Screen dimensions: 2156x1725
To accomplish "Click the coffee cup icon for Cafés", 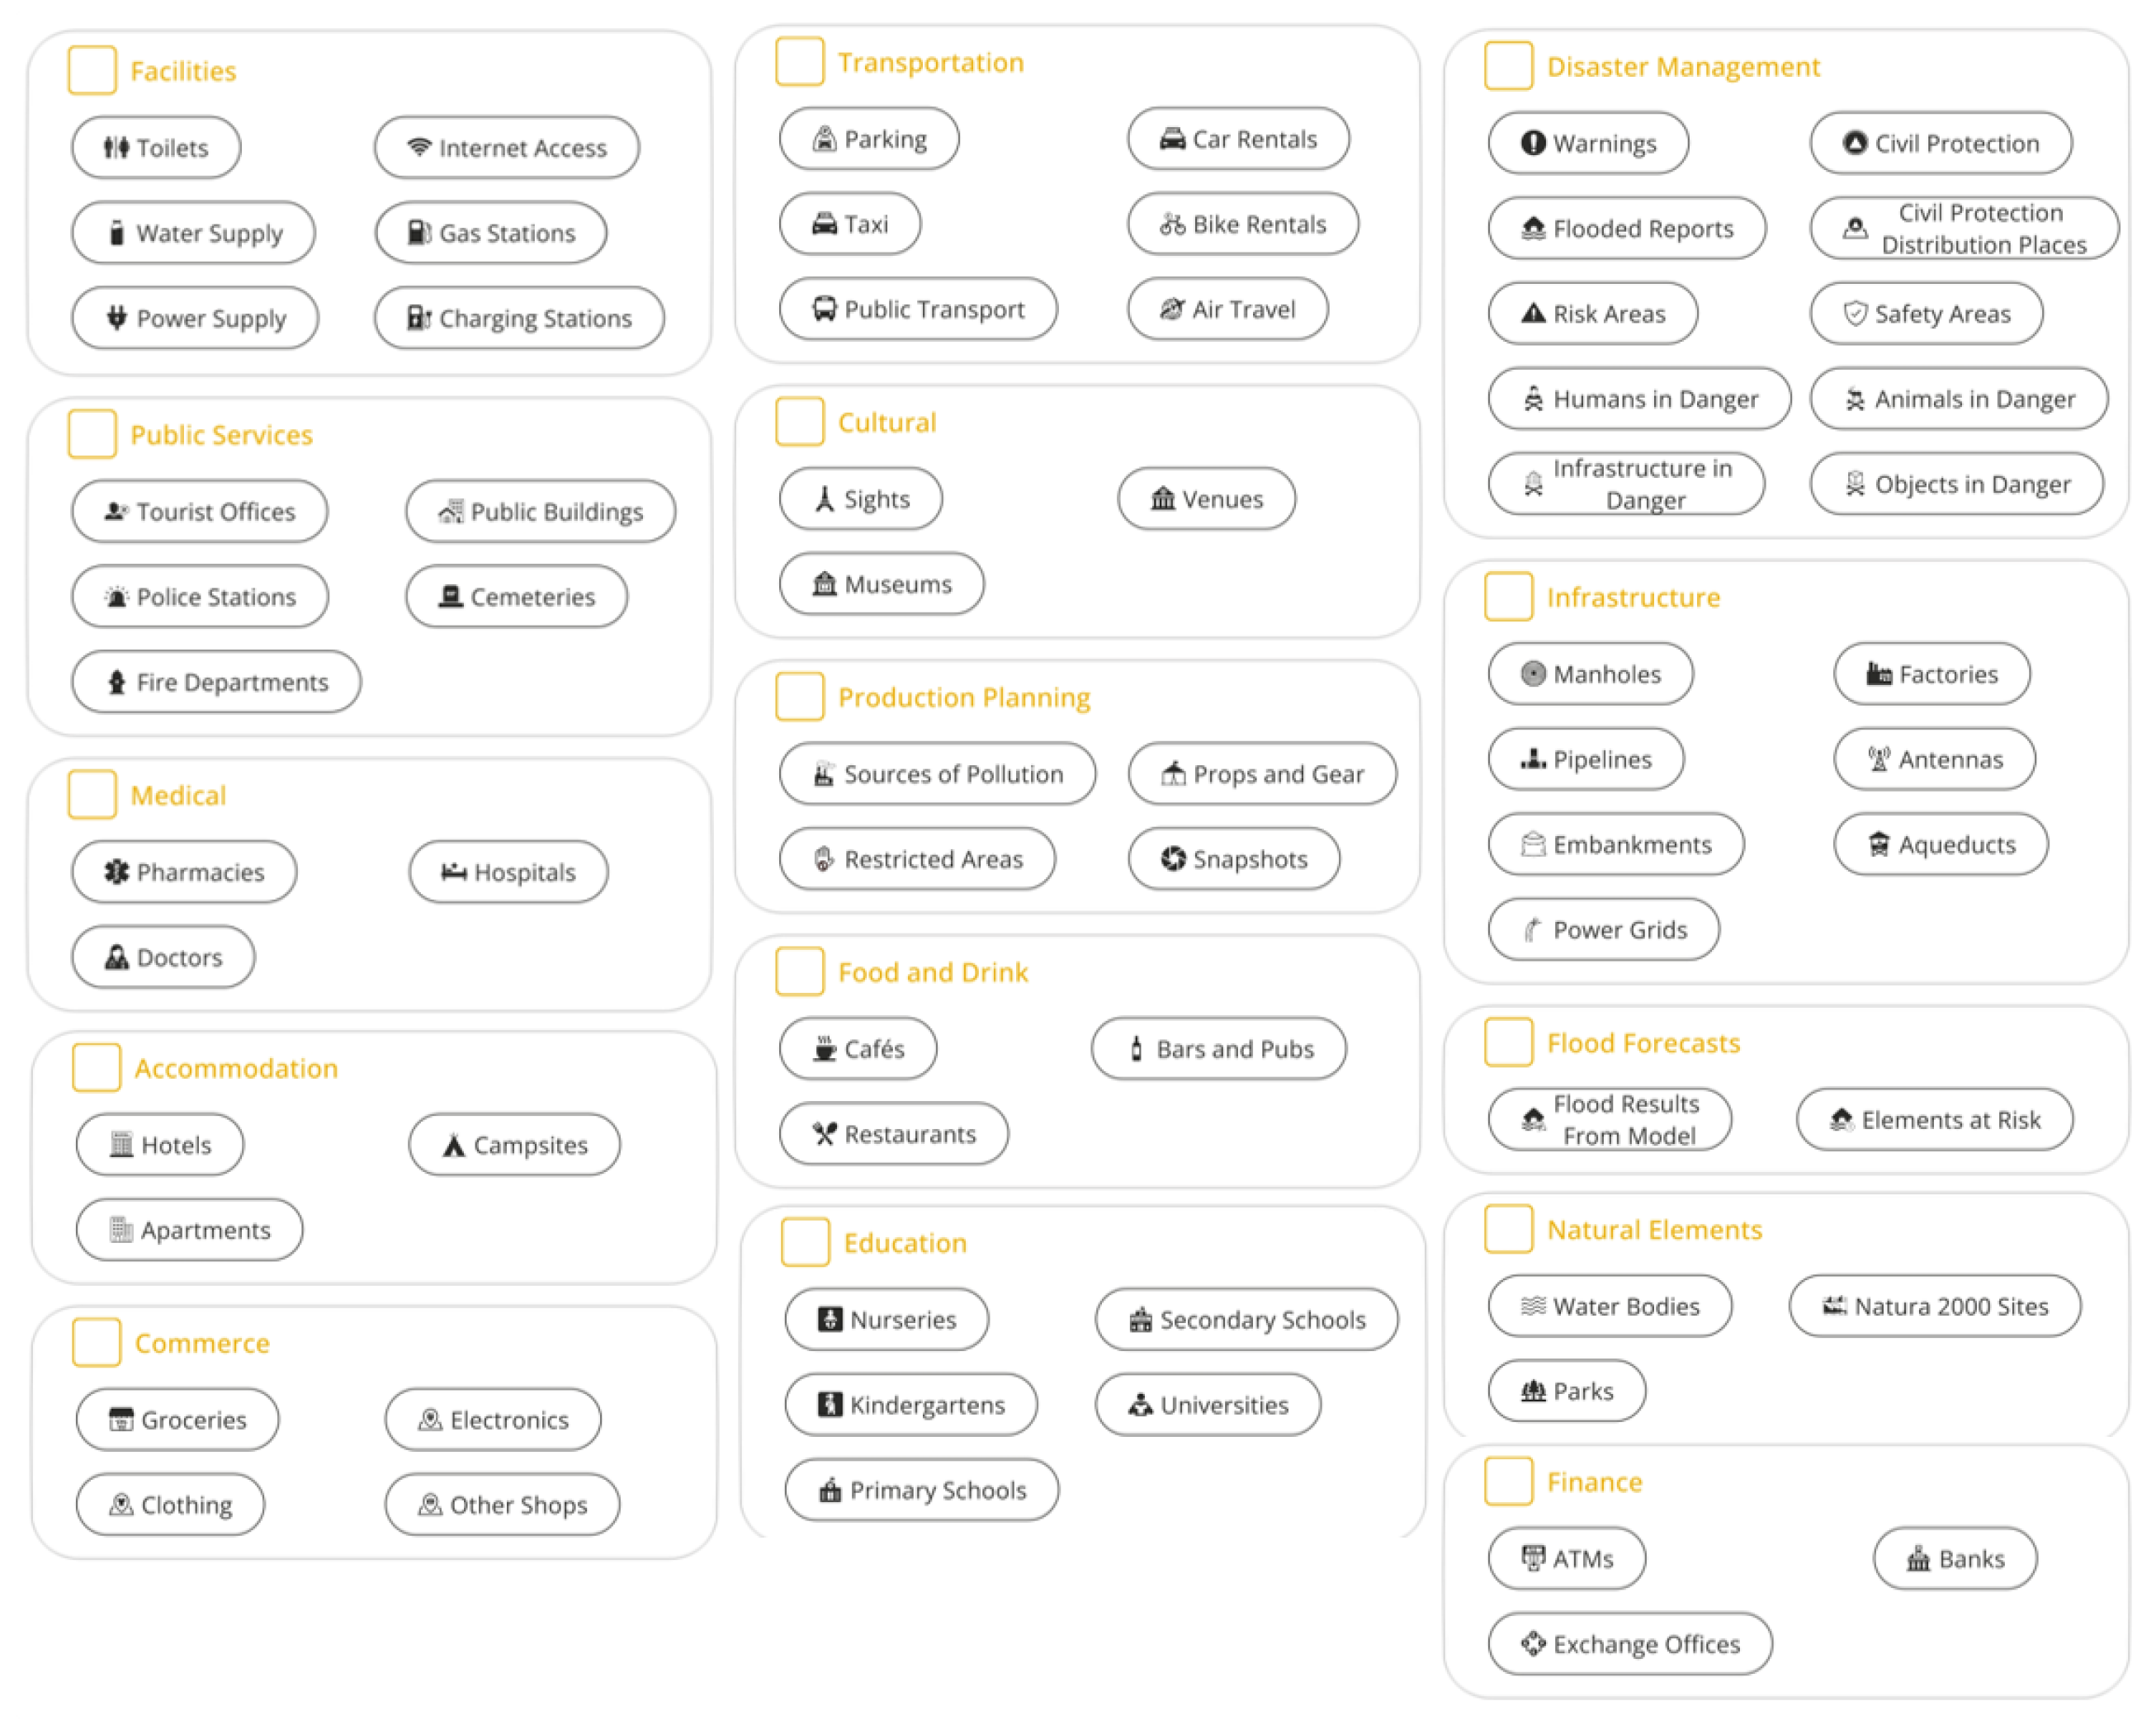I will [824, 1049].
